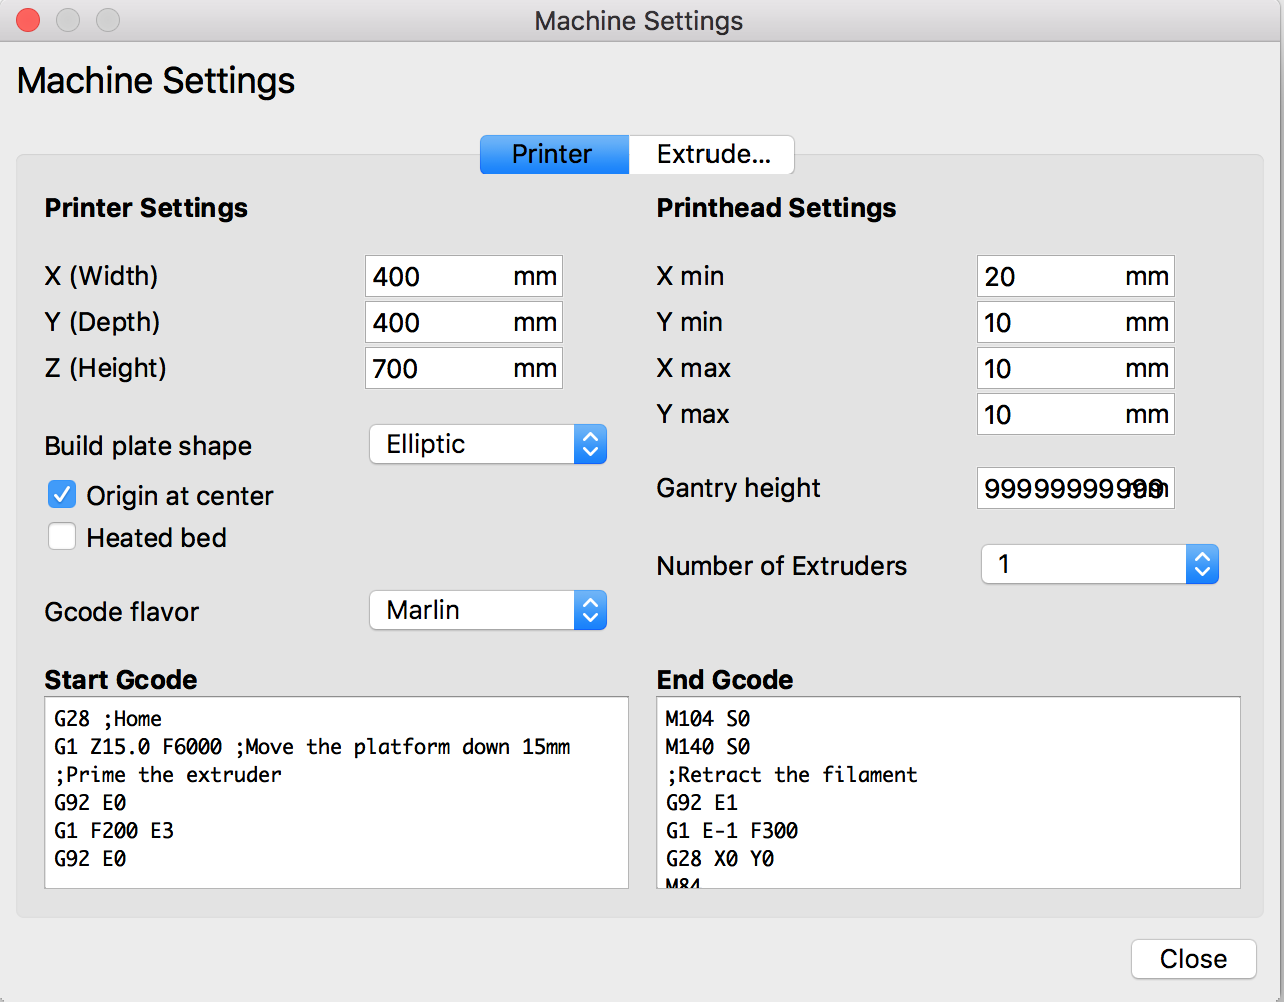Open the Build plate shape dropdown
The image size is (1284, 1002).
[x=488, y=444]
